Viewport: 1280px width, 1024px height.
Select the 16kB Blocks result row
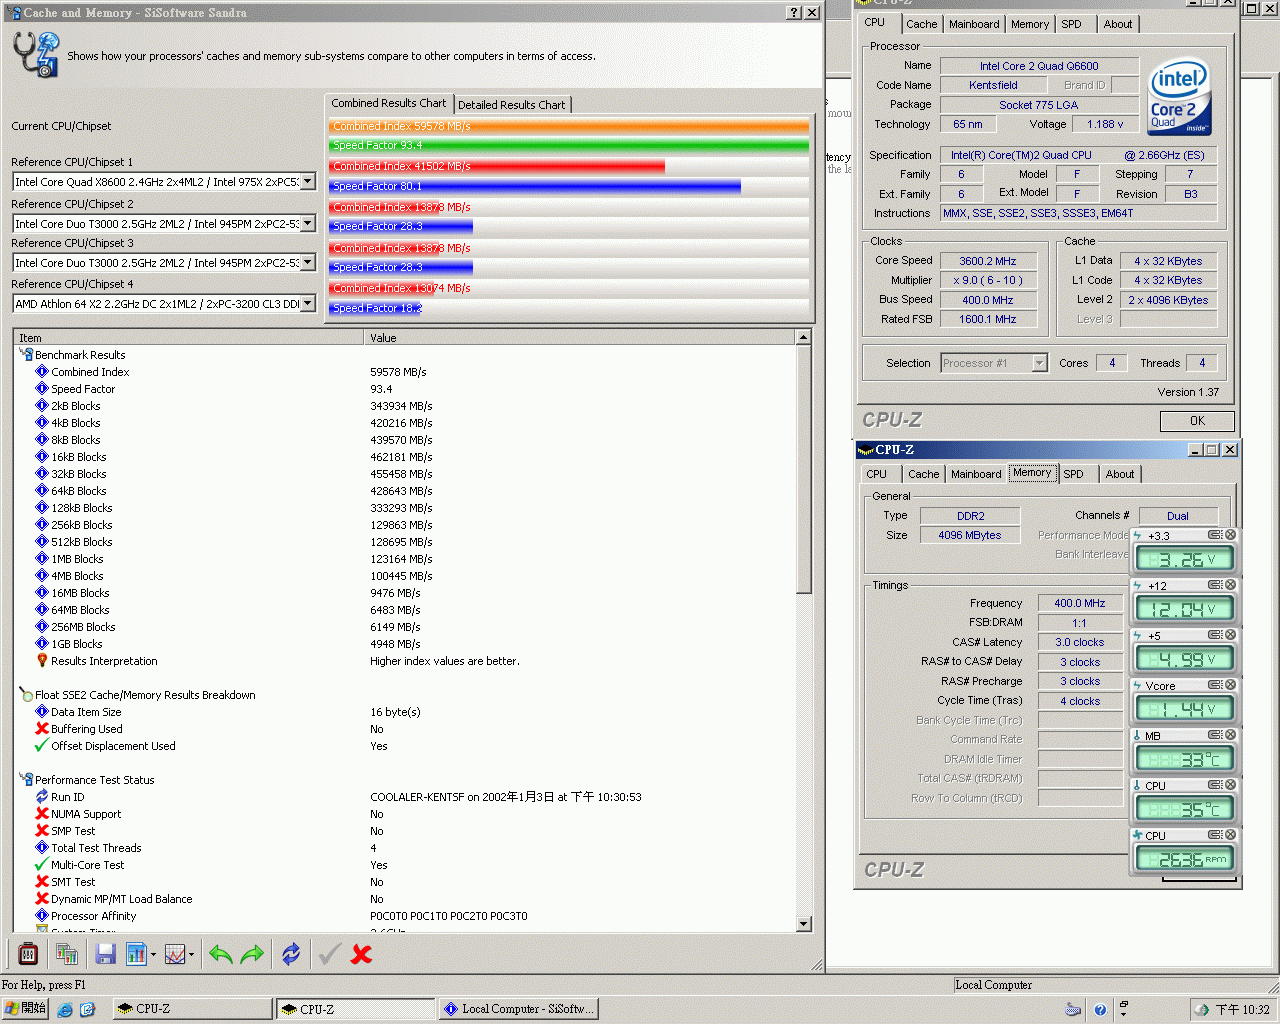(x=404, y=457)
